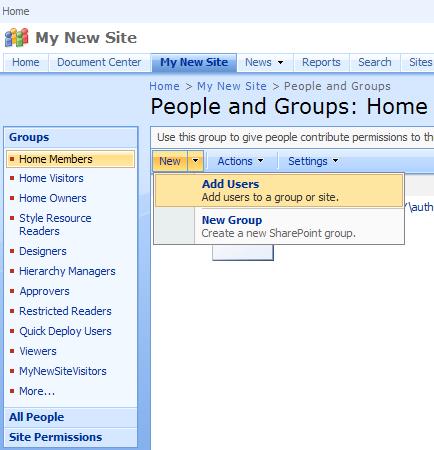Open the News tab
This screenshot has height=450, width=434.
click(258, 62)
